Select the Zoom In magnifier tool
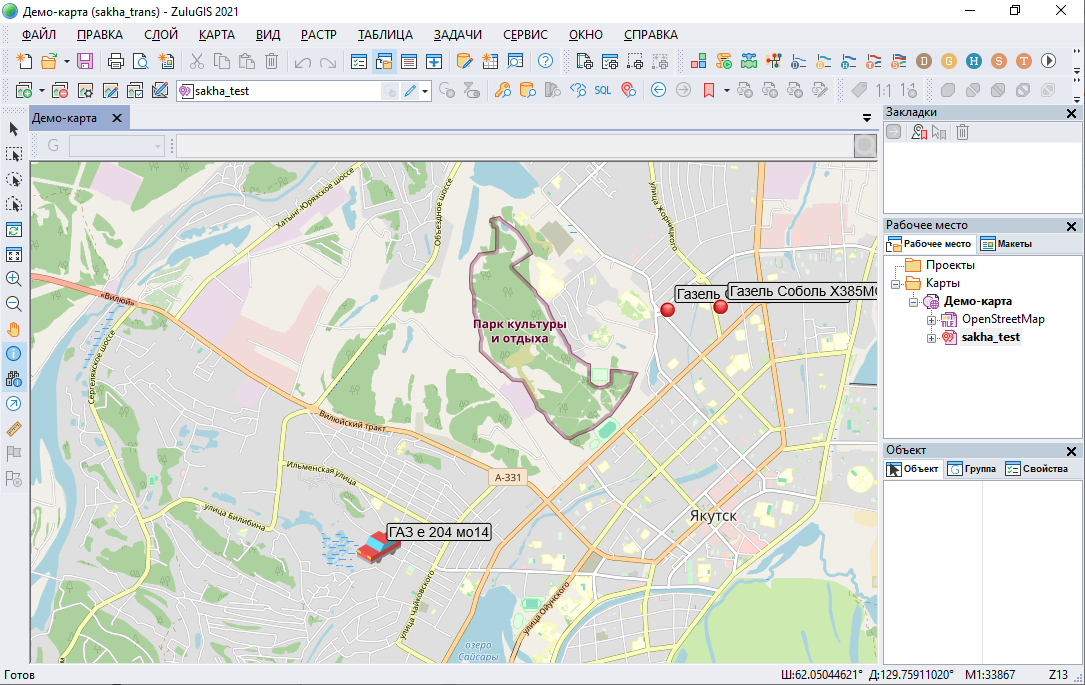1085x685 pixels. [14, 279]
